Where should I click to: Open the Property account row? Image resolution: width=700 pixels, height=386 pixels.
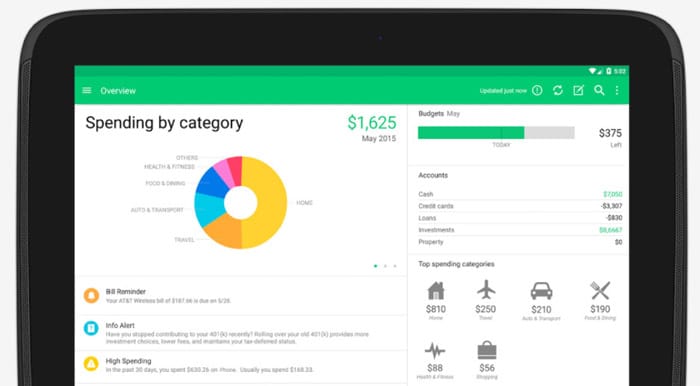click(x=520, y=242)
